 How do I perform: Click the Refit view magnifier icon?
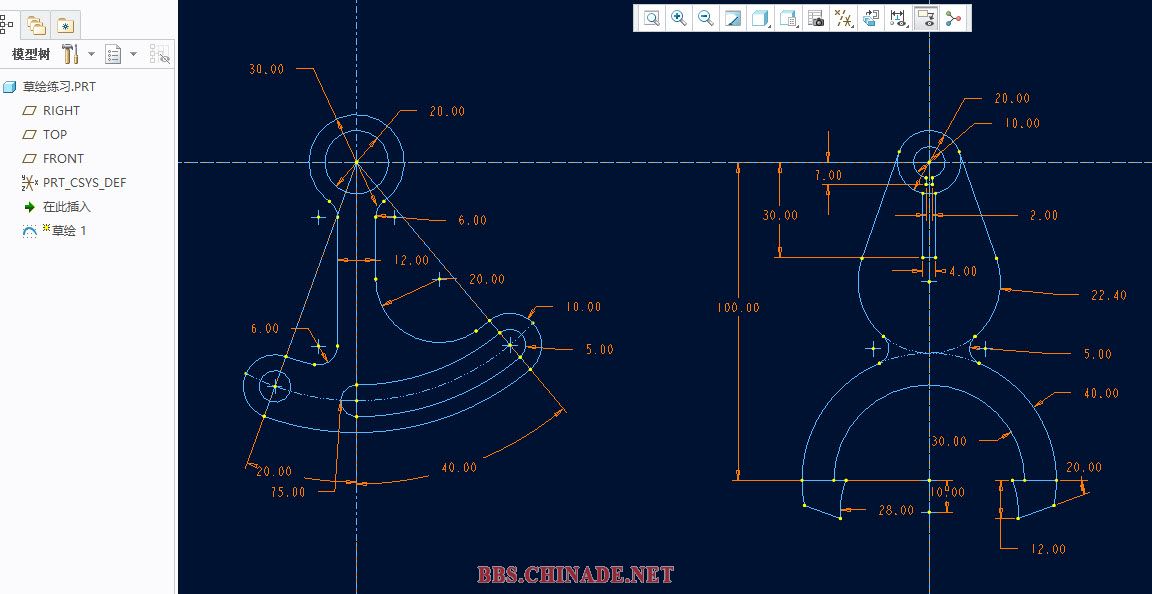tap(651, 18)
